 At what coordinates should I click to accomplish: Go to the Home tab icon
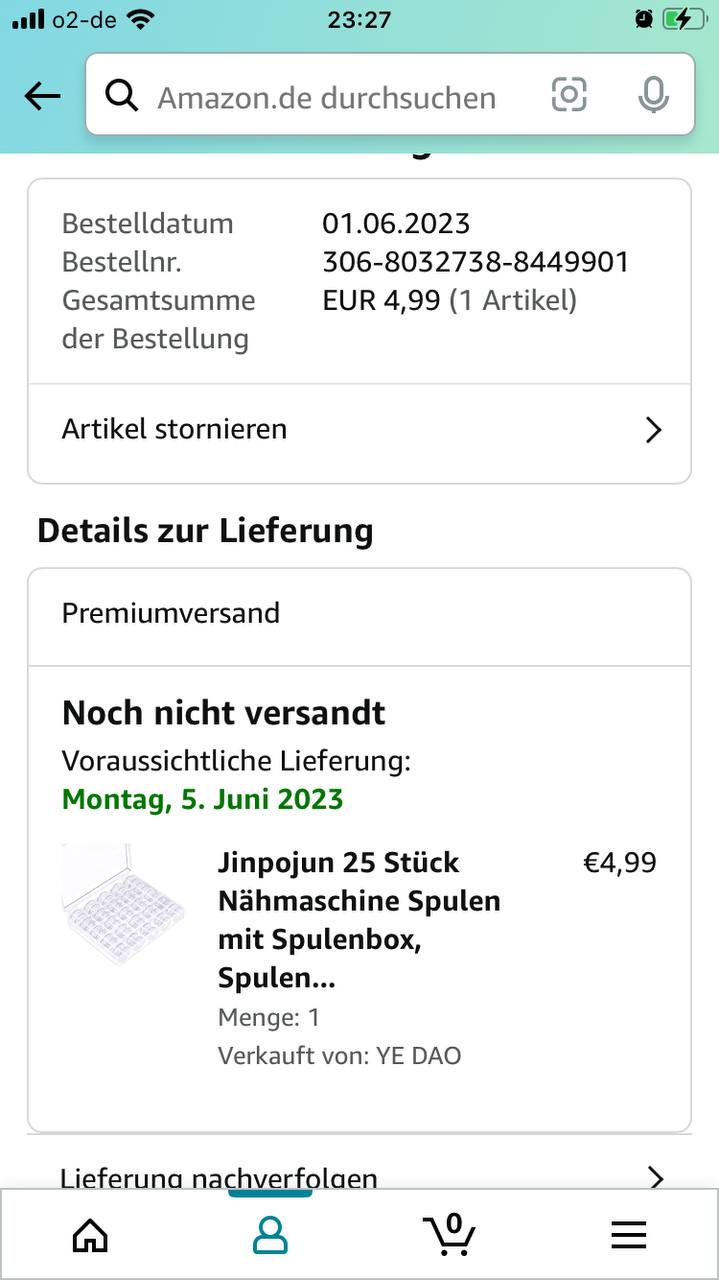point(90,1235)
